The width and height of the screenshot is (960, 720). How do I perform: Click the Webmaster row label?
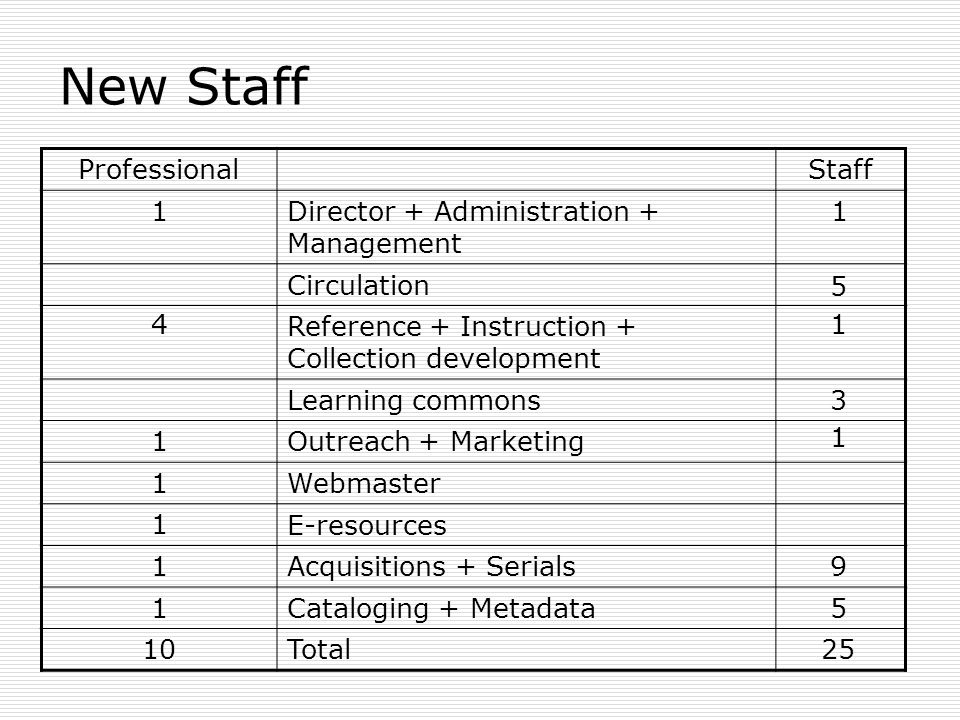(x=364, y=484)
